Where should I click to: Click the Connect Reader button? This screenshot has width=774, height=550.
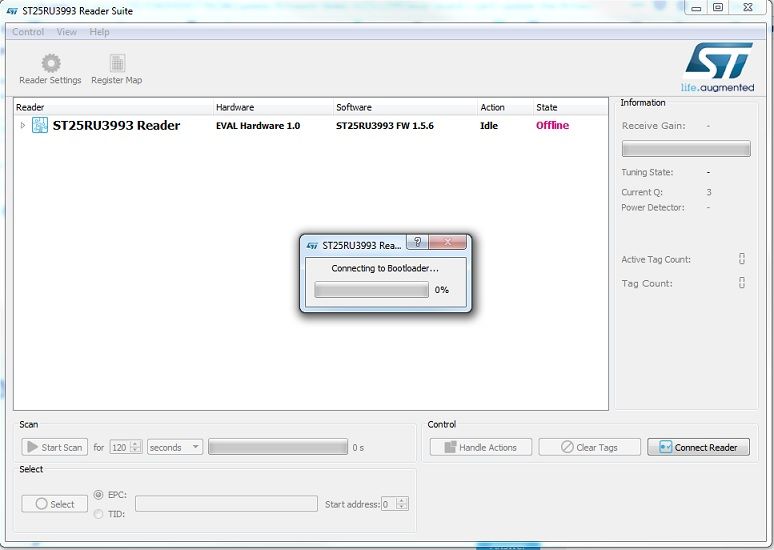pyautogui.click(x=698, y=447)
